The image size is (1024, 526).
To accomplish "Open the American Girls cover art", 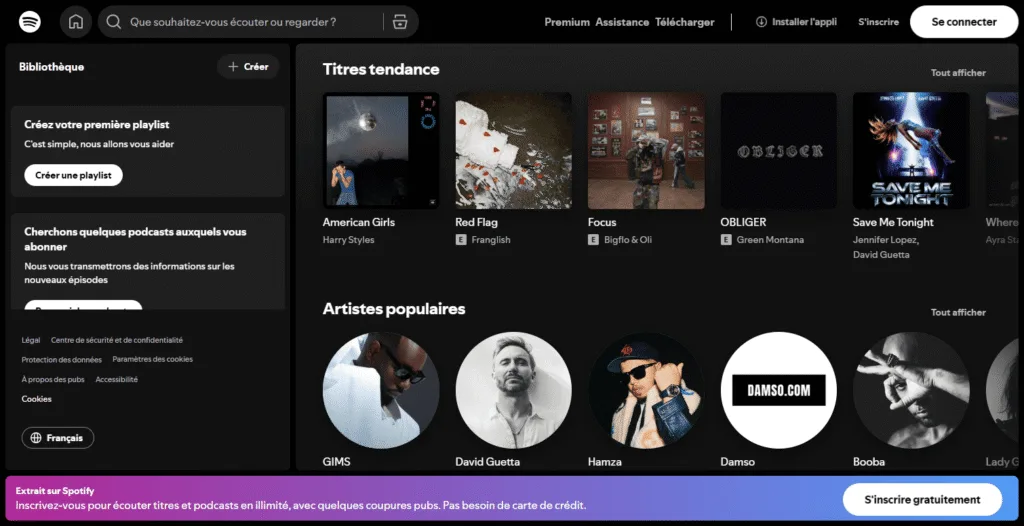I will (x=381, y=150).
